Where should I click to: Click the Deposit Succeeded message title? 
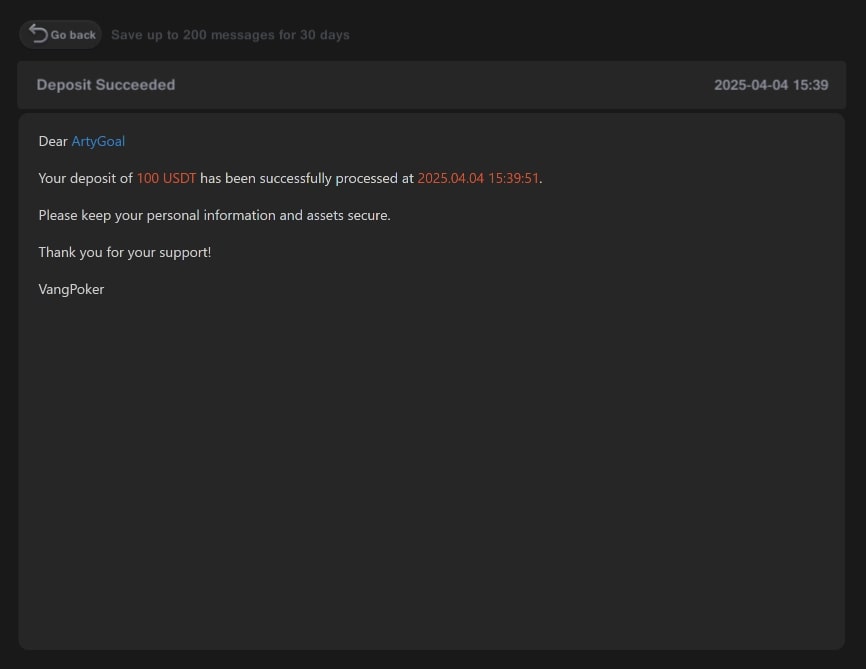pos(106,85)
